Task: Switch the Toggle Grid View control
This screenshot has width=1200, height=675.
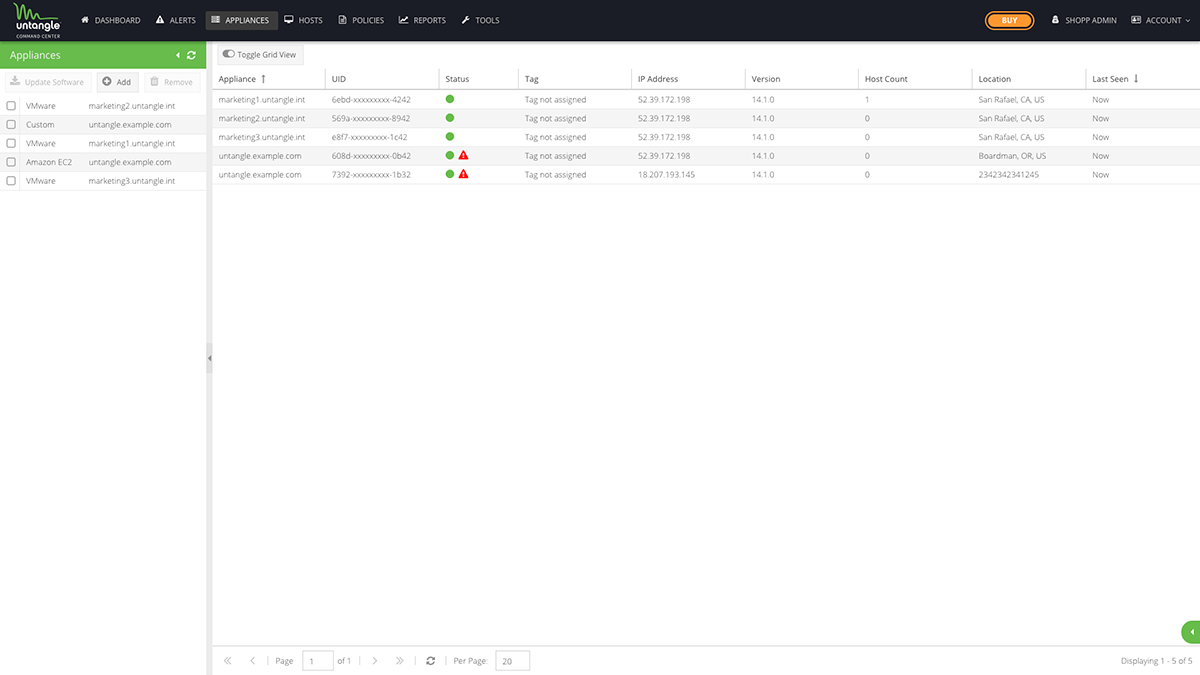Action: click(260, 55)
